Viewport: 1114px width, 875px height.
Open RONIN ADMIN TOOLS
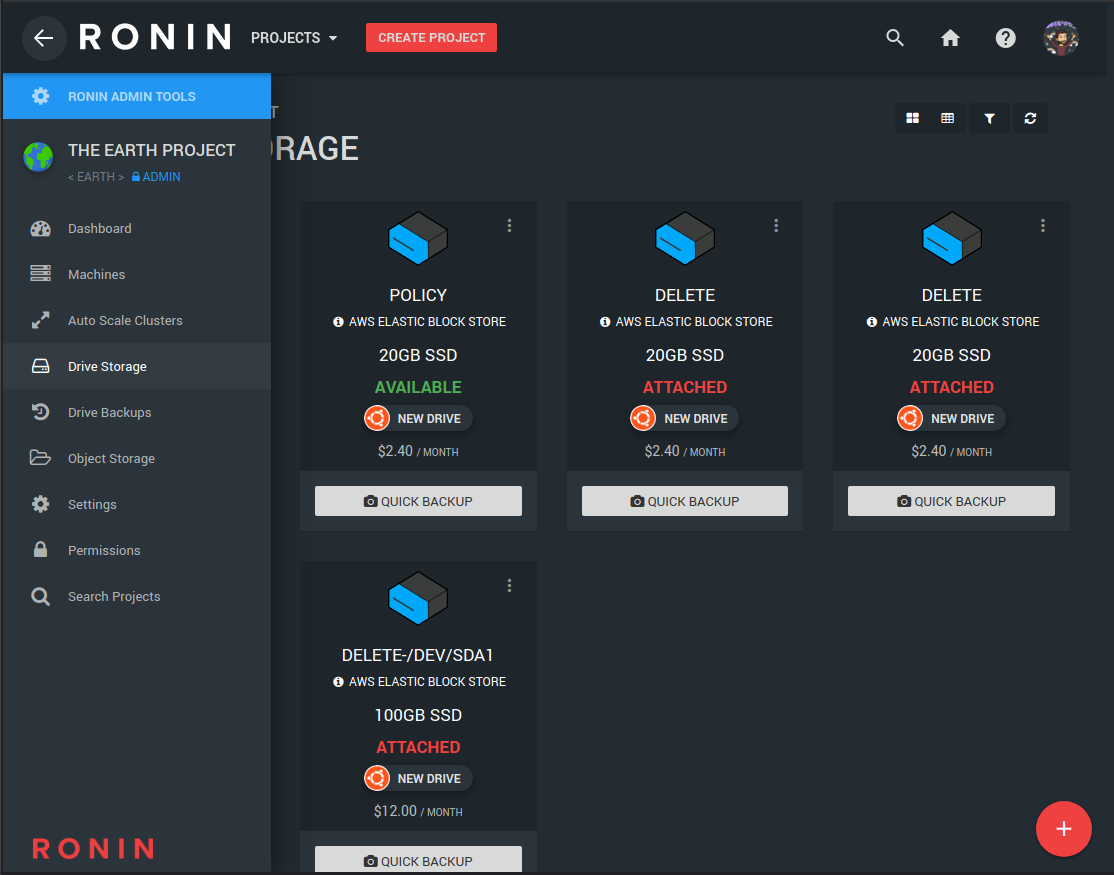[x=136, y=96]
